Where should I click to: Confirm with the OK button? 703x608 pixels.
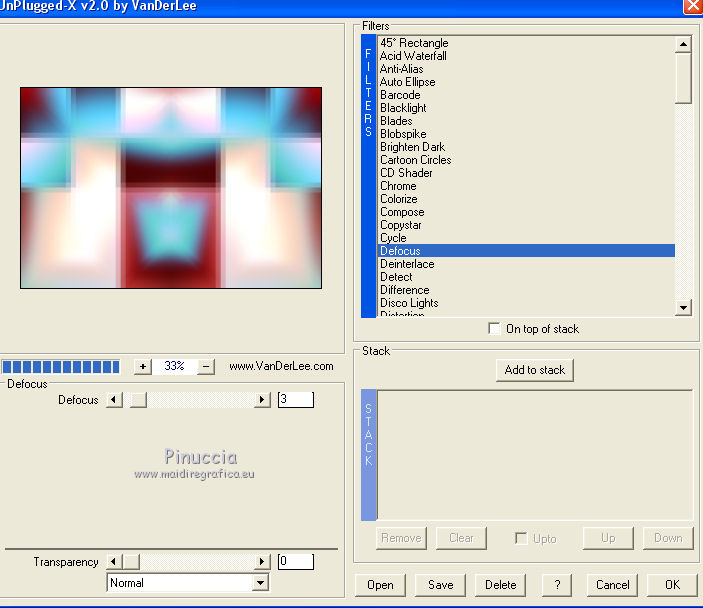coord(672,585)
